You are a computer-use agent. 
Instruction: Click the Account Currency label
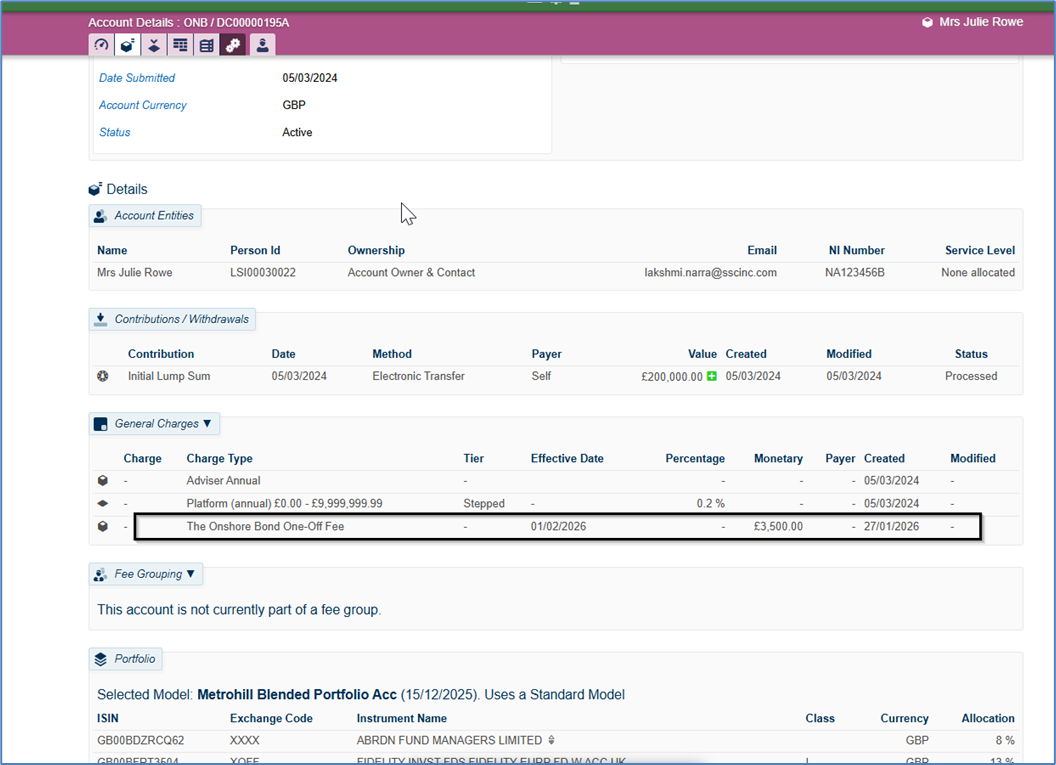pyautogui.click(x=143, y=105)
